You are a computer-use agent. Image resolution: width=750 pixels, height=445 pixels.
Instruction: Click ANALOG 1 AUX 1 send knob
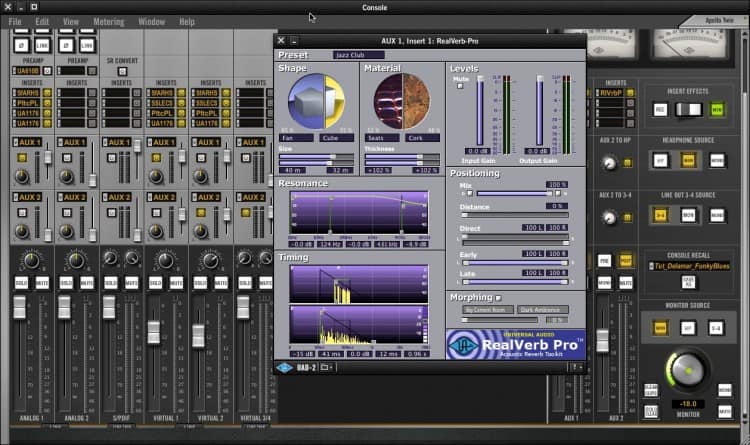[22, 177]
